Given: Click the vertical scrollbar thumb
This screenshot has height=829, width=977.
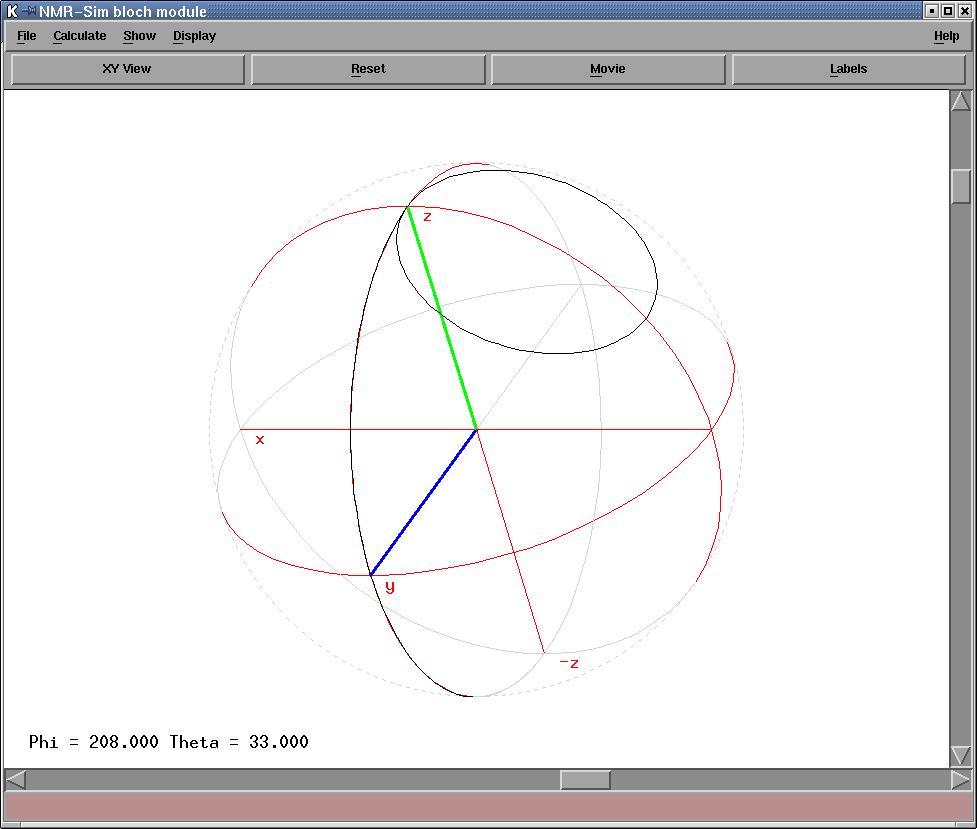Looking at the screenshot, I should [961, 186].
